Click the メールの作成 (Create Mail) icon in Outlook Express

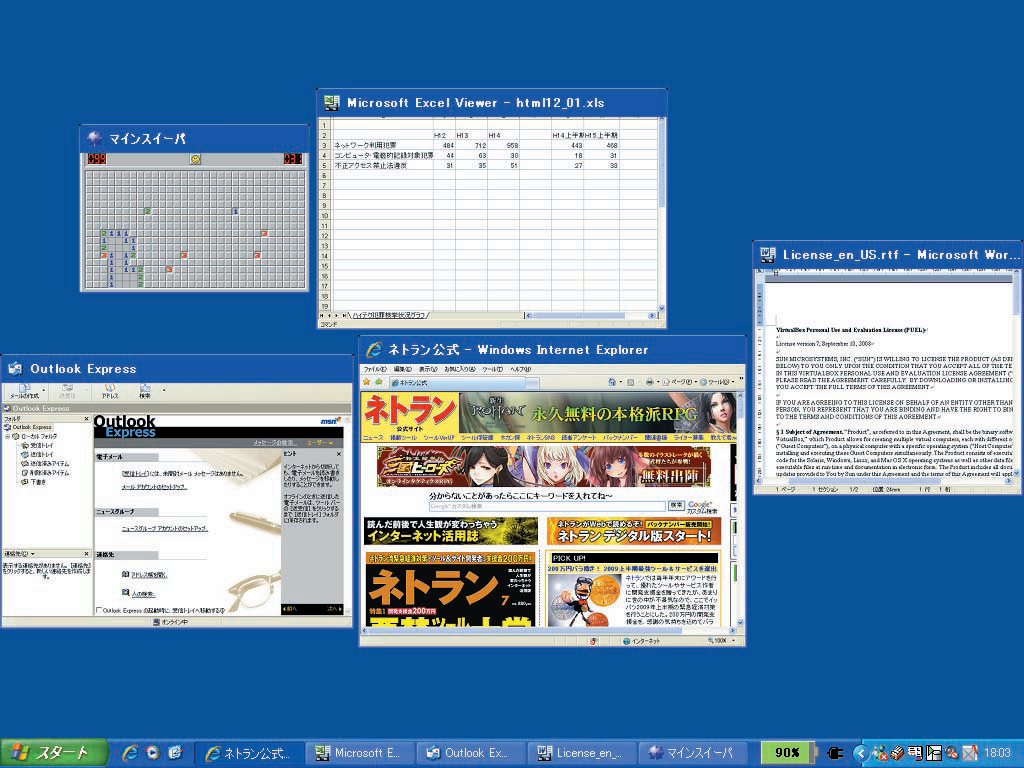point(24,391)
